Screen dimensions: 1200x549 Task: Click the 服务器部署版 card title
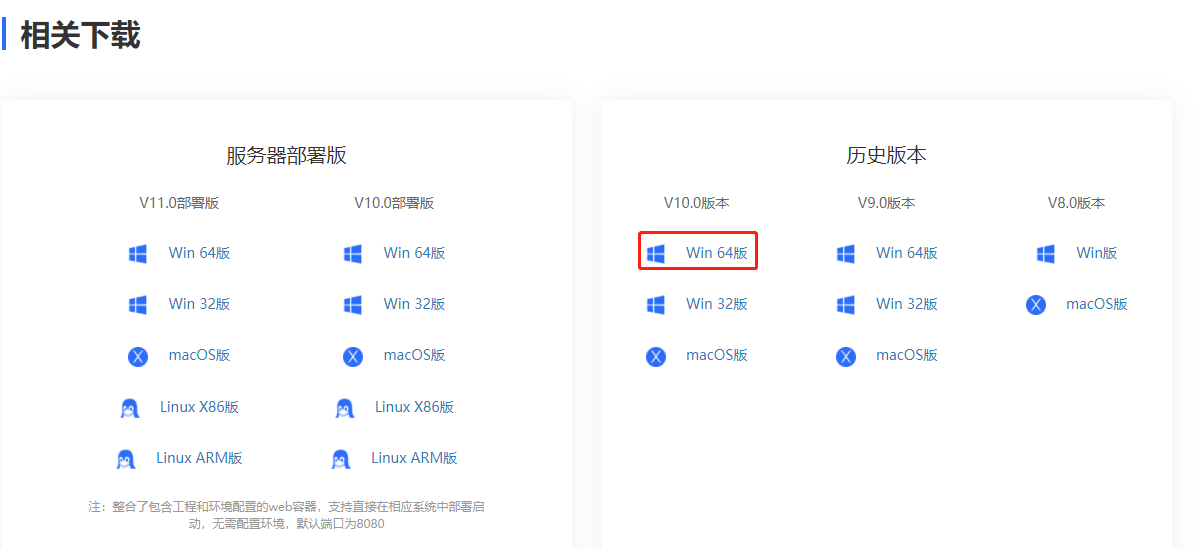(286, 155)
